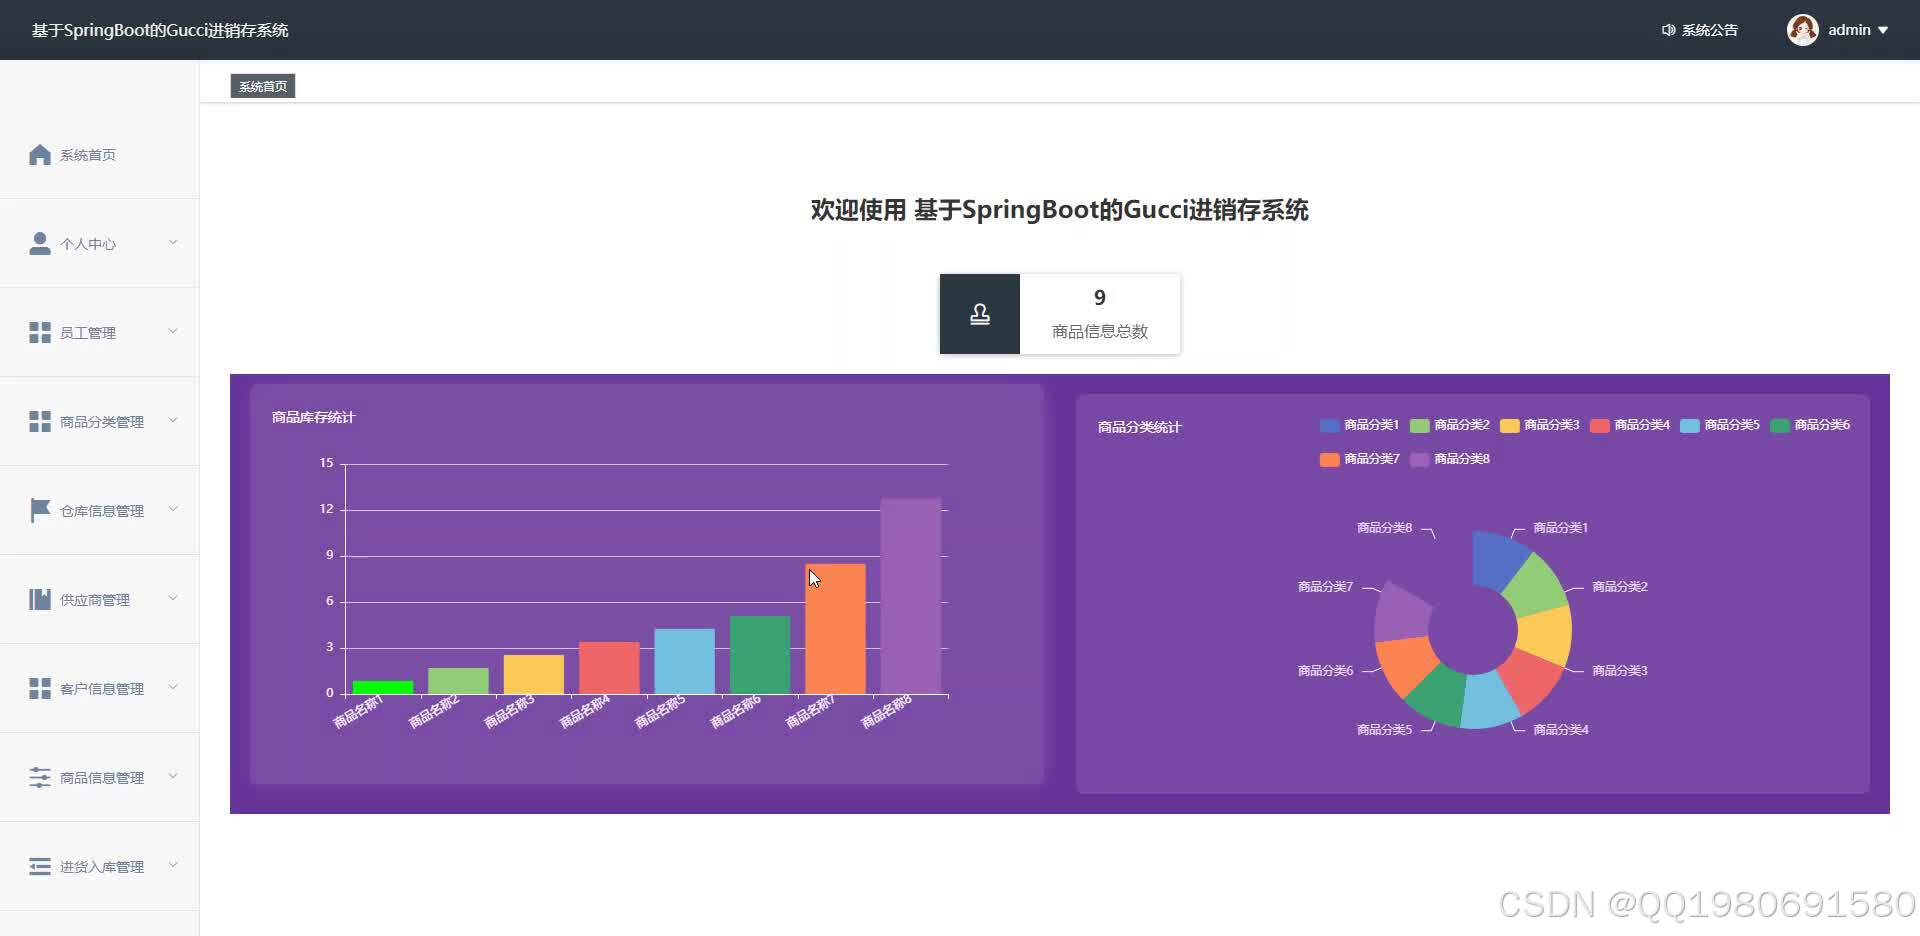
Task: Expand the 员工管理 chevron
Action: [x=173, y=331]
